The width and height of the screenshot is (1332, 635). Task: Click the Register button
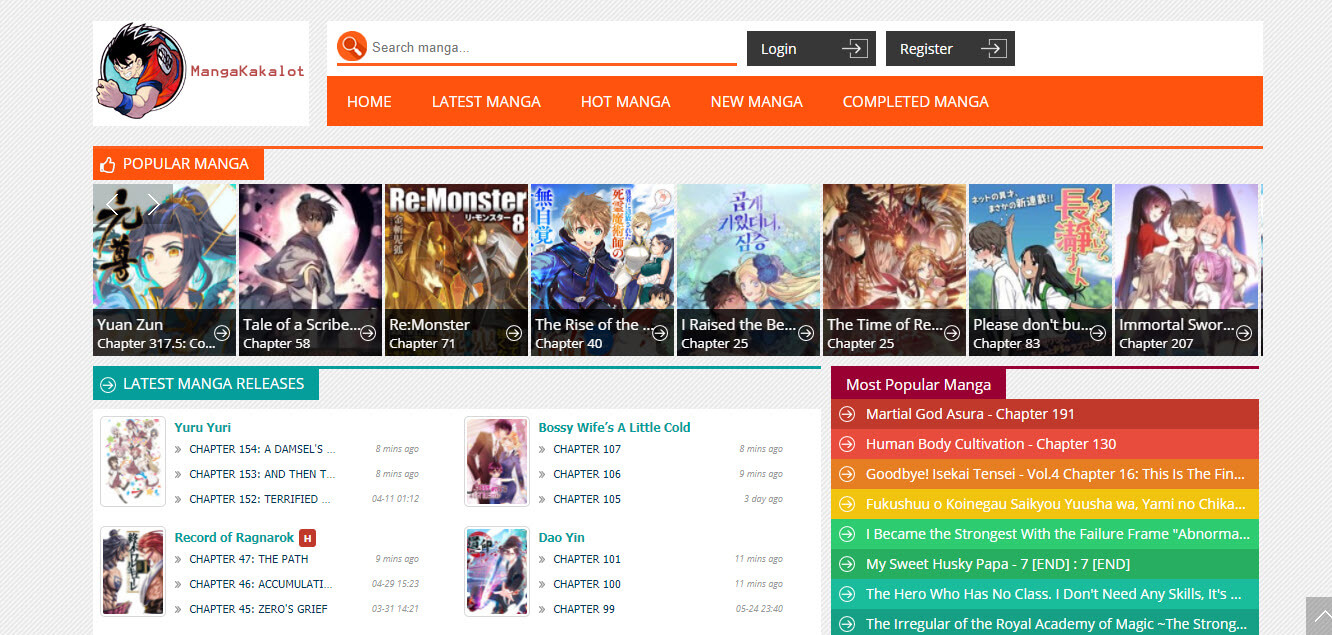coord(950,48)
